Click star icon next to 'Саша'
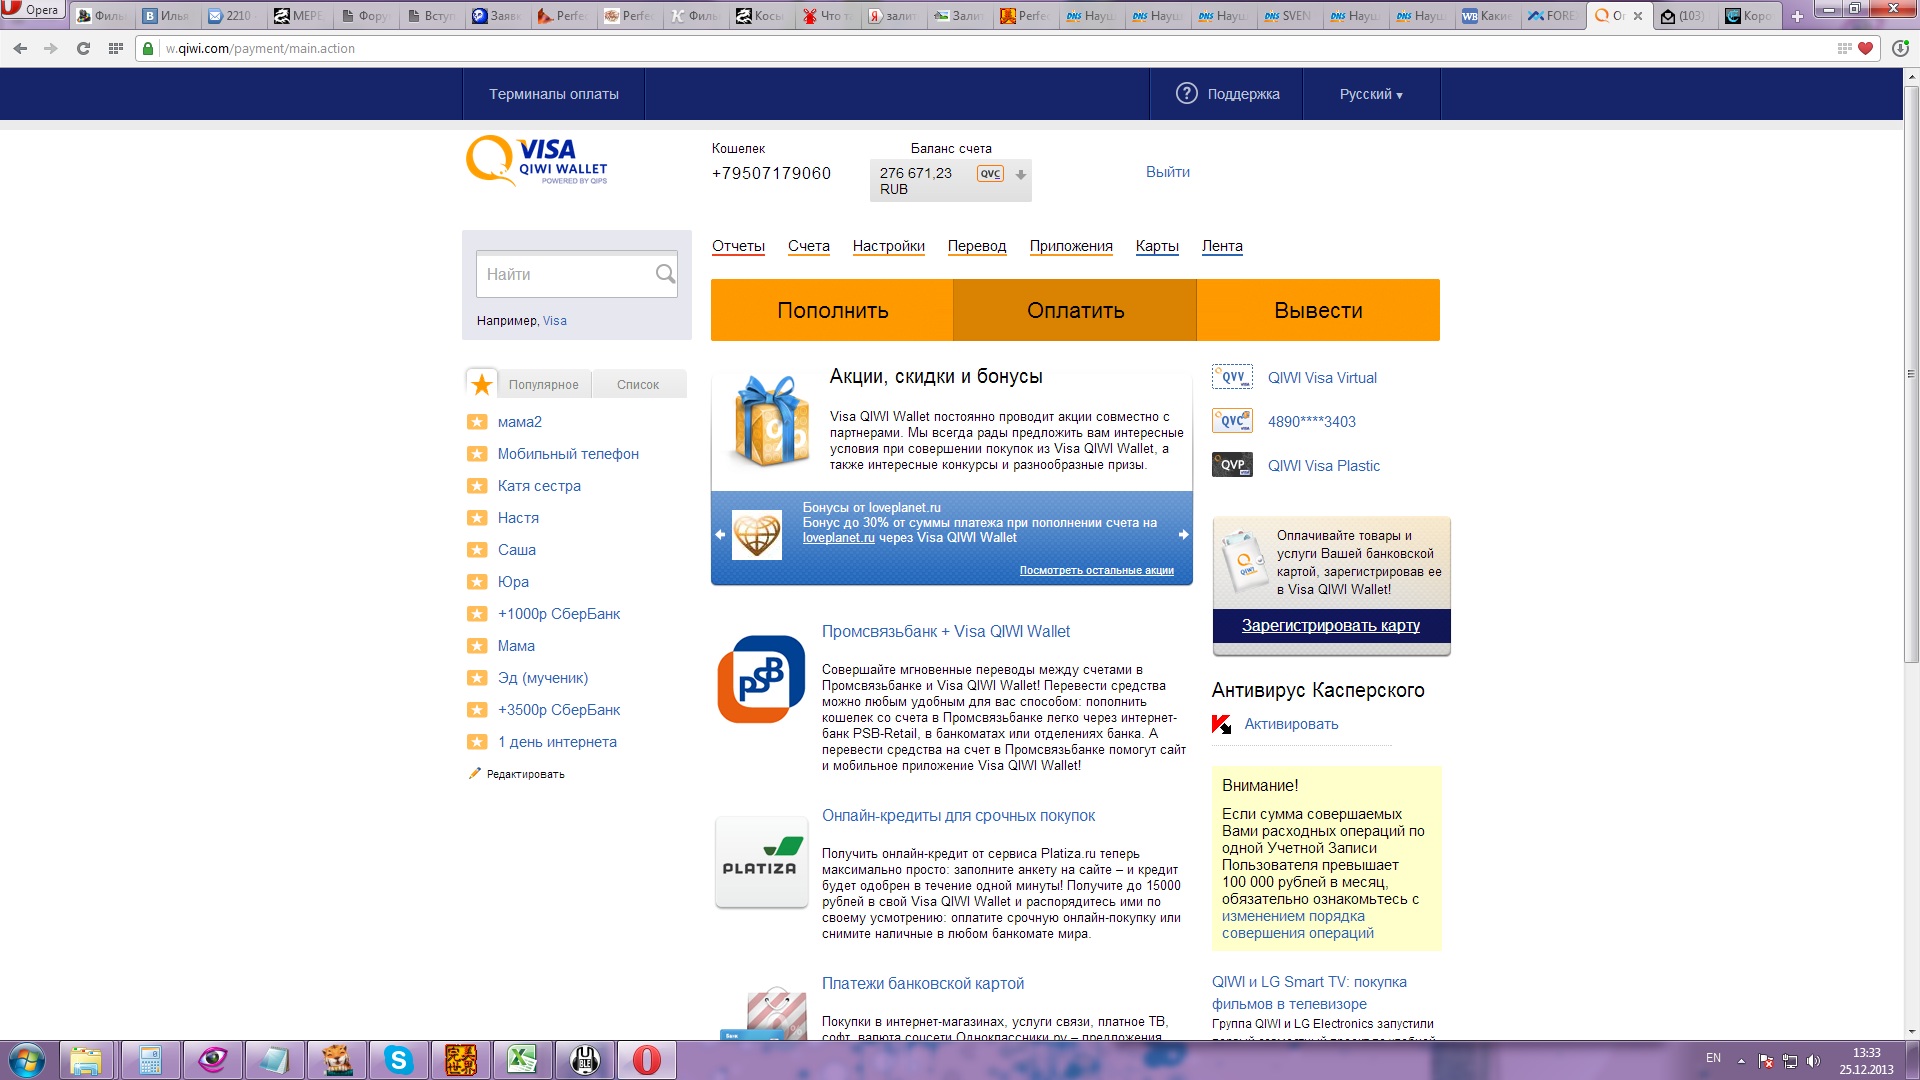The width and height of the screenshot is (1920, 1080). [477, 550]
